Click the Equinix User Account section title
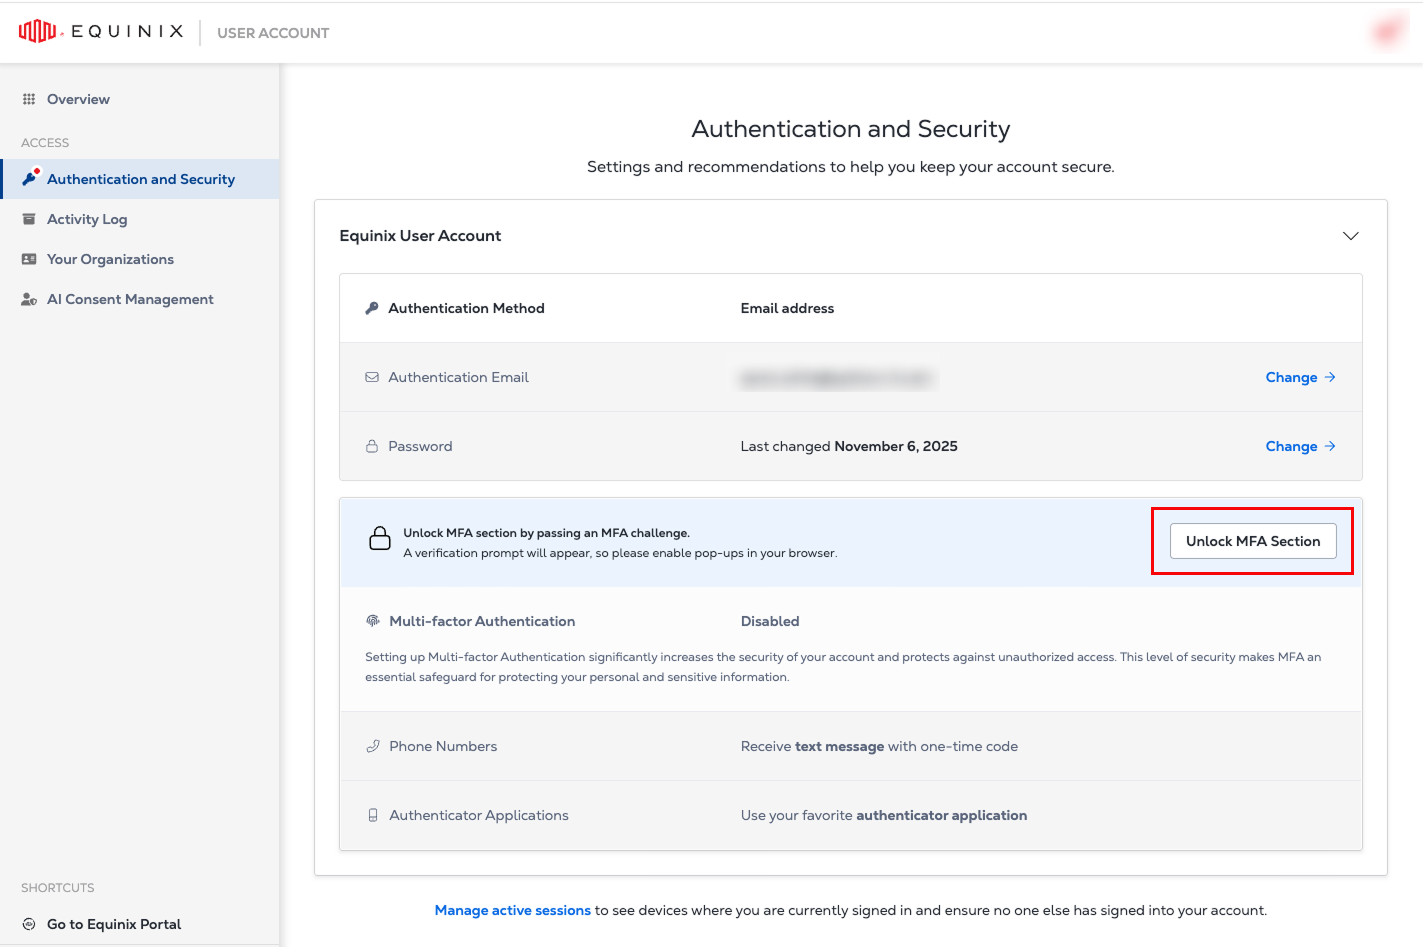 click(x=420, y=236)
